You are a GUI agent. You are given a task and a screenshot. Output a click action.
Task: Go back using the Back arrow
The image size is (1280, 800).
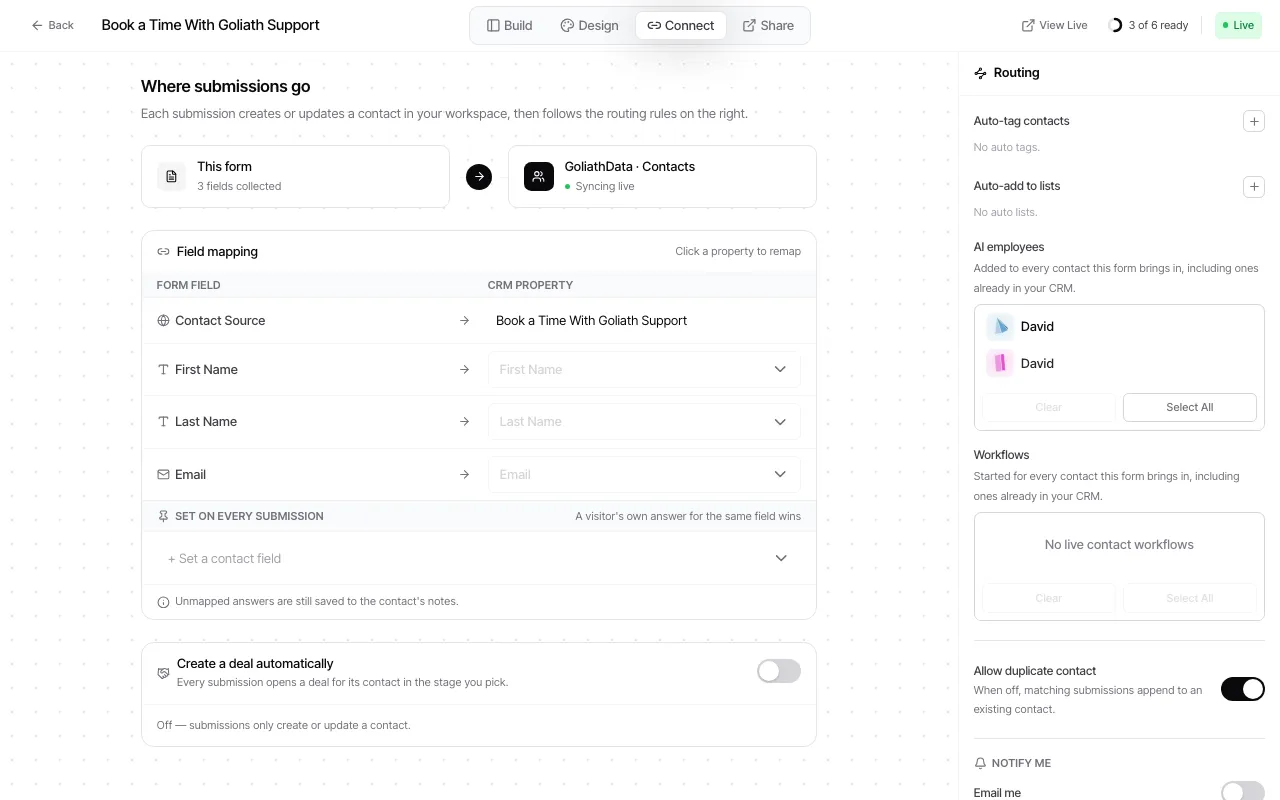click(52, 25)
